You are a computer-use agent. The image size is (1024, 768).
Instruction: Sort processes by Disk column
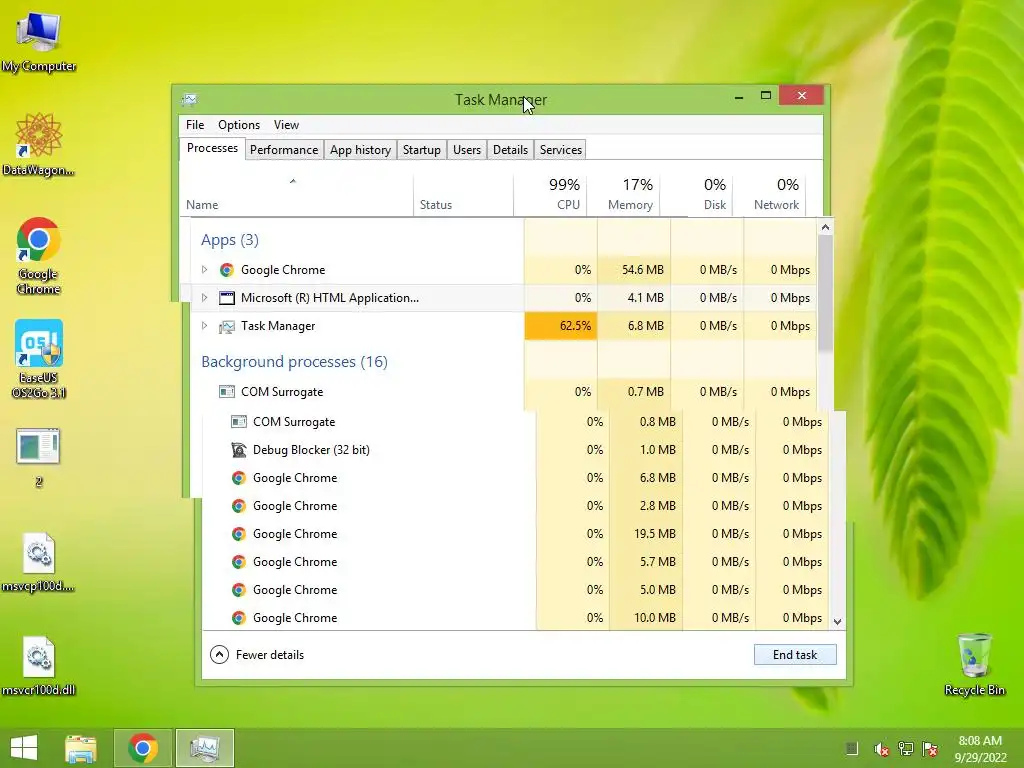[x=697, y=195]
